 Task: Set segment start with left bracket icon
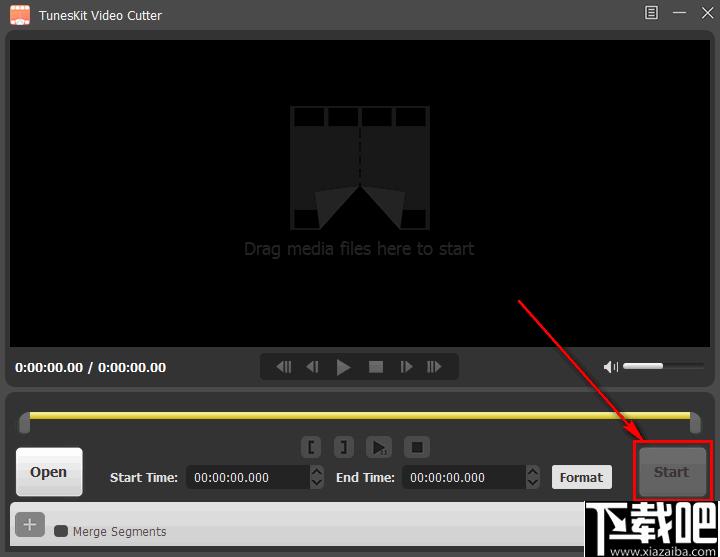pyautogui.click(x=311, y=447)
